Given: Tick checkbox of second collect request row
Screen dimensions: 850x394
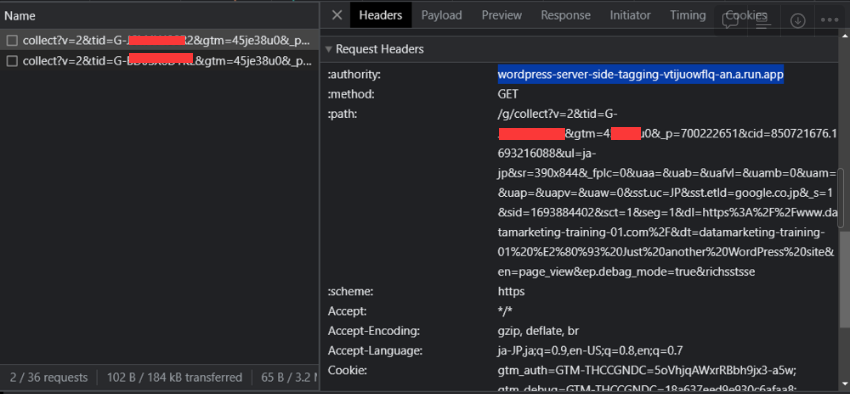Looking at the screenshot, I should 12,61.
